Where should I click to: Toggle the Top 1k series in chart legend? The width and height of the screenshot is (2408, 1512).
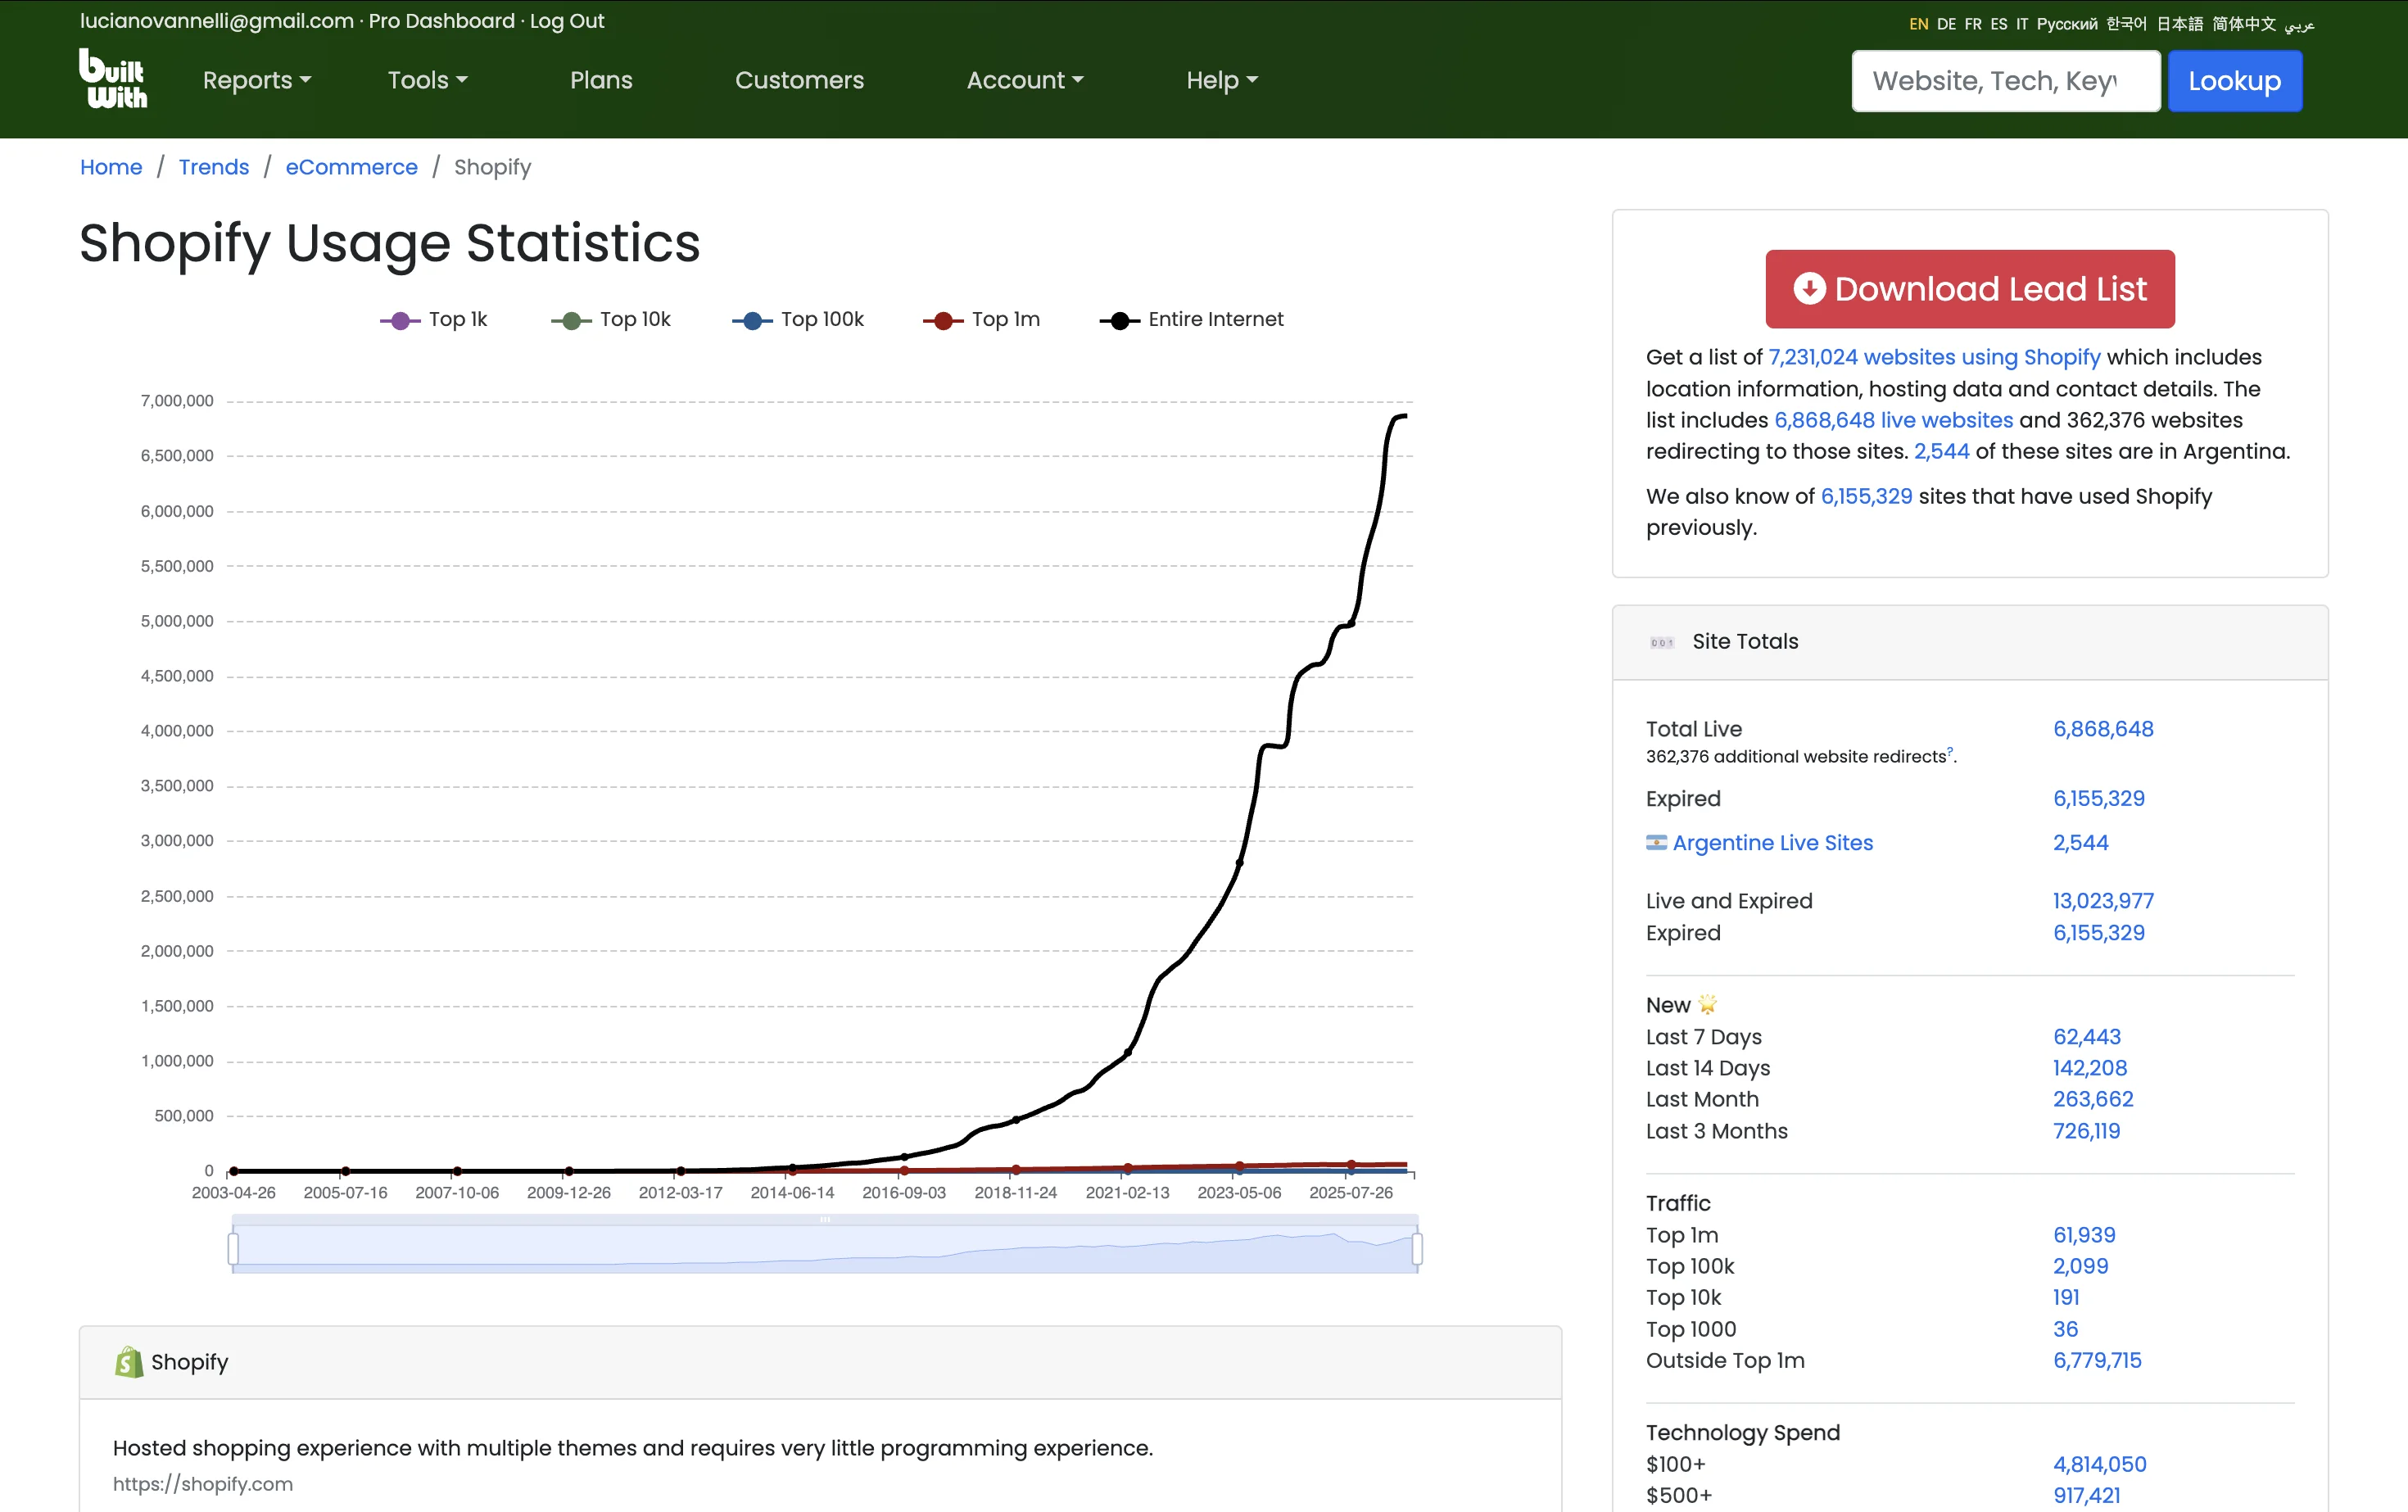coord(433,320)
